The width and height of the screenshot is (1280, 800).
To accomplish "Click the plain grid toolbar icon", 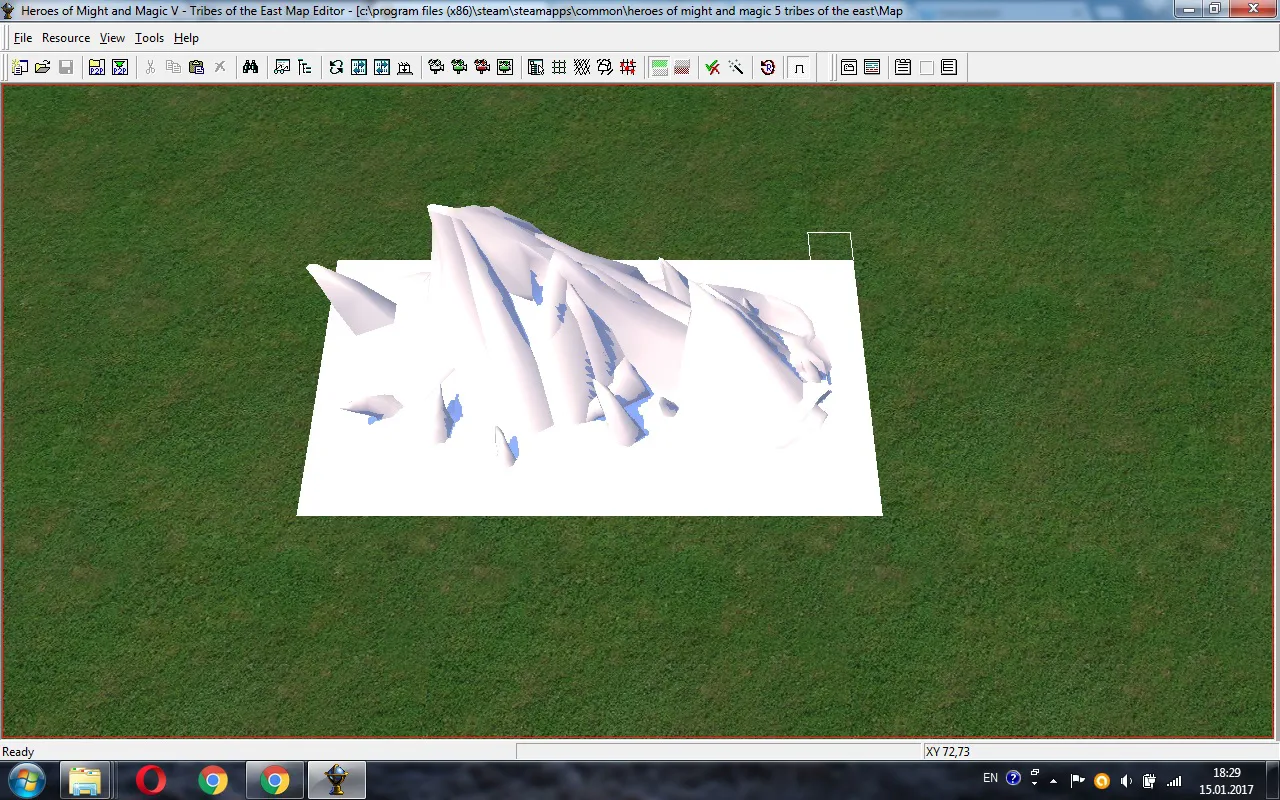I will point(559,67).
